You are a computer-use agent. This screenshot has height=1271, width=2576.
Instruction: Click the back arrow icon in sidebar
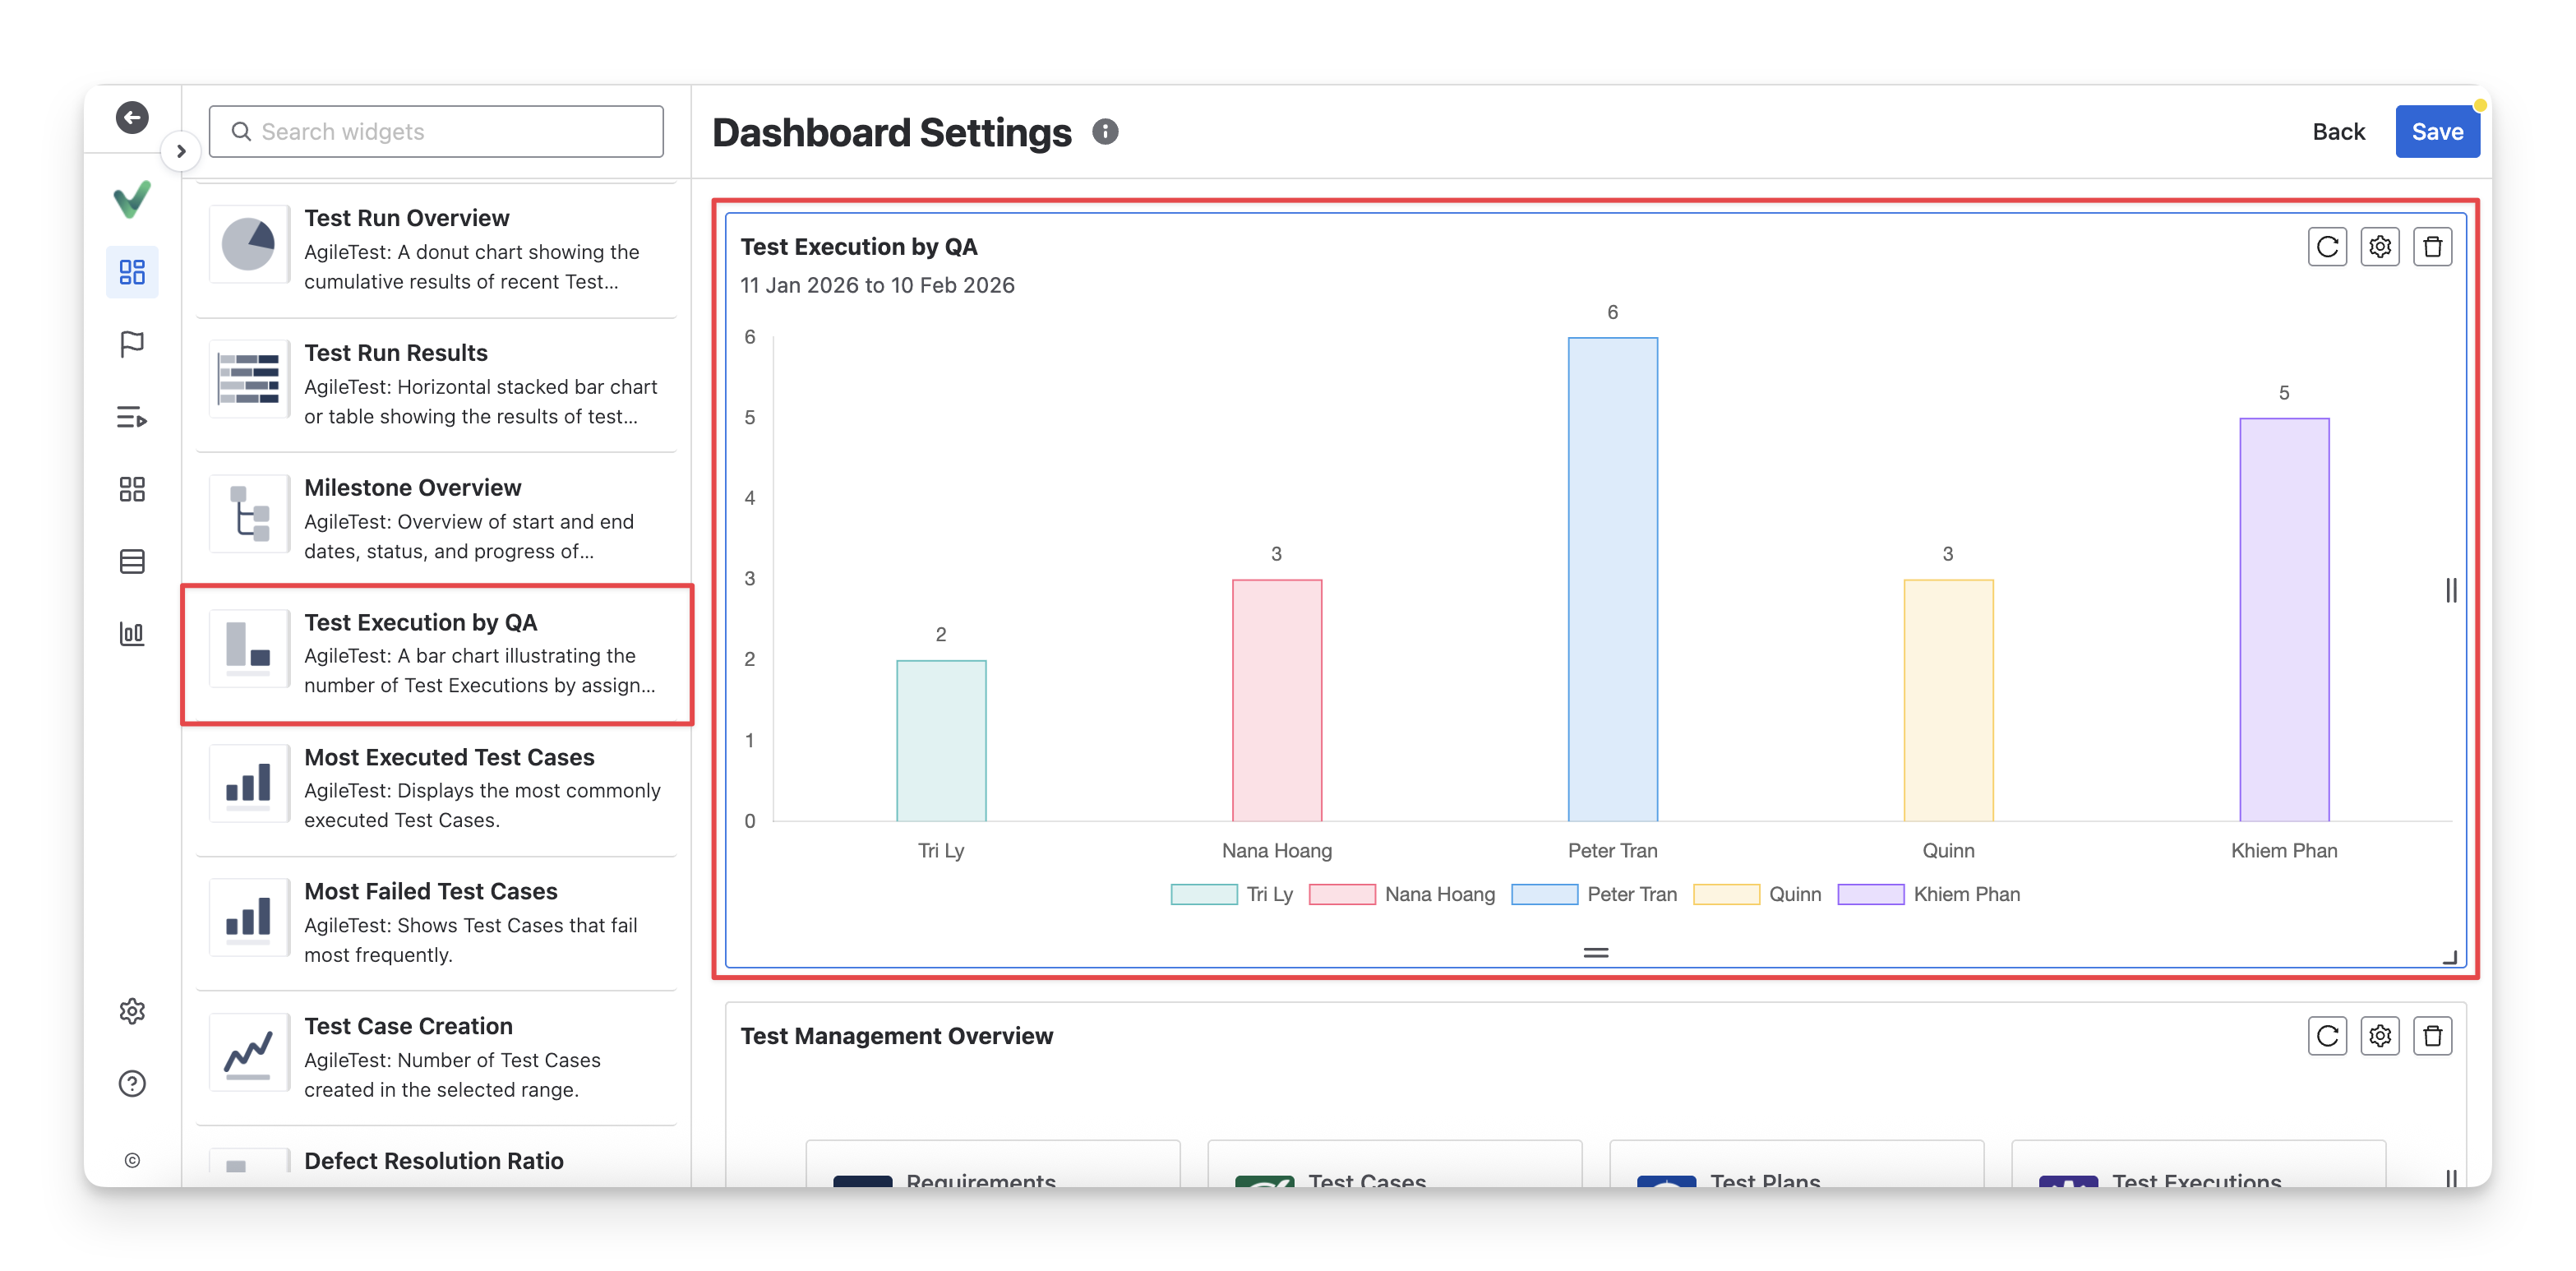(x=132, y=117)
